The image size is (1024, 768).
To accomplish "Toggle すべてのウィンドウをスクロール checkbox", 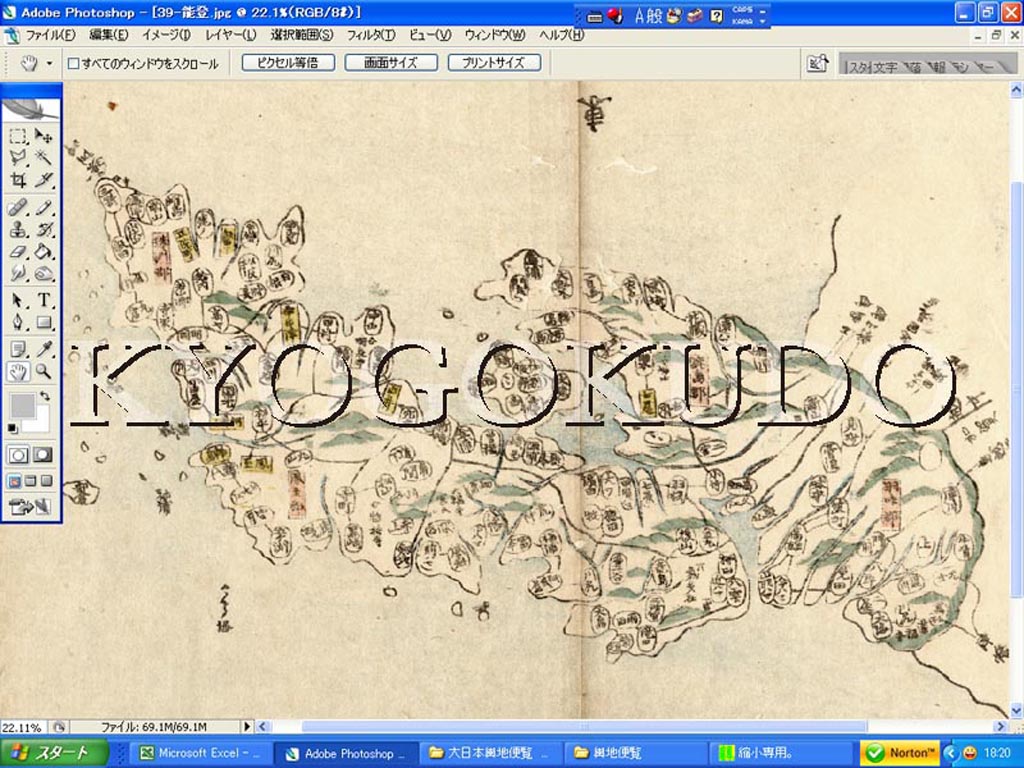I will 74,63.
